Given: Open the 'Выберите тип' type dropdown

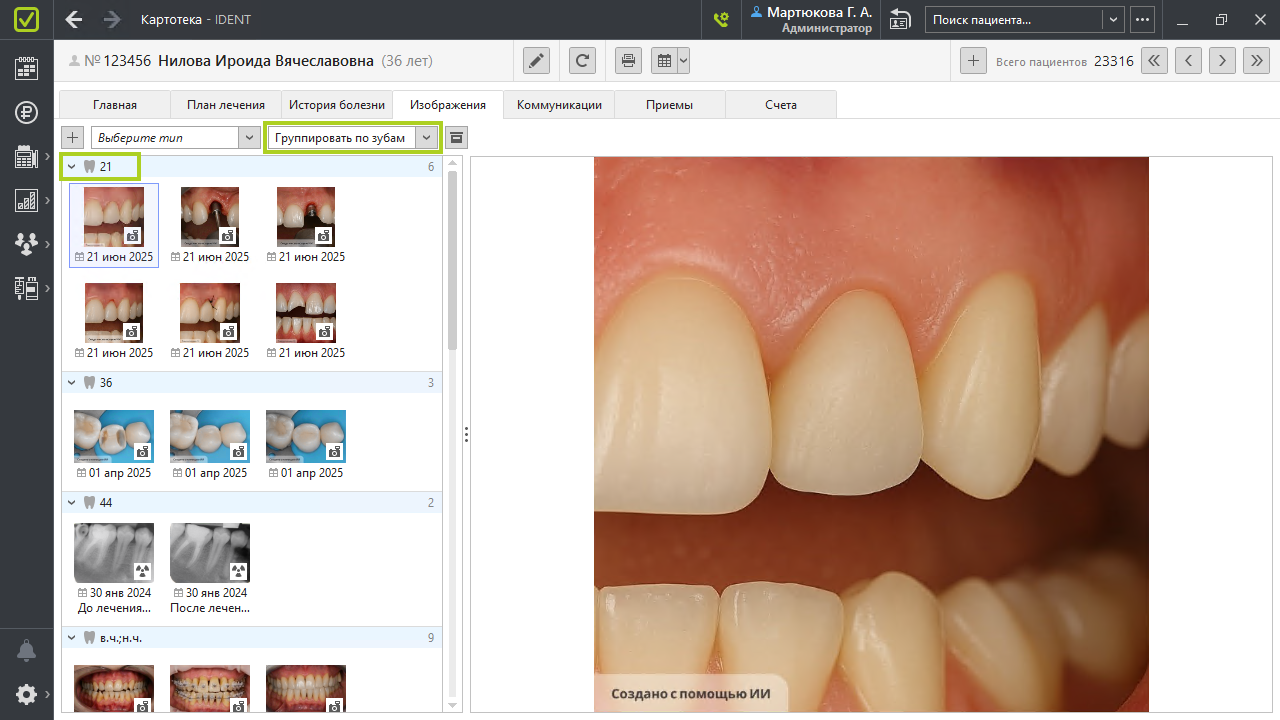Looking at the screenshot, I should 250,137.
